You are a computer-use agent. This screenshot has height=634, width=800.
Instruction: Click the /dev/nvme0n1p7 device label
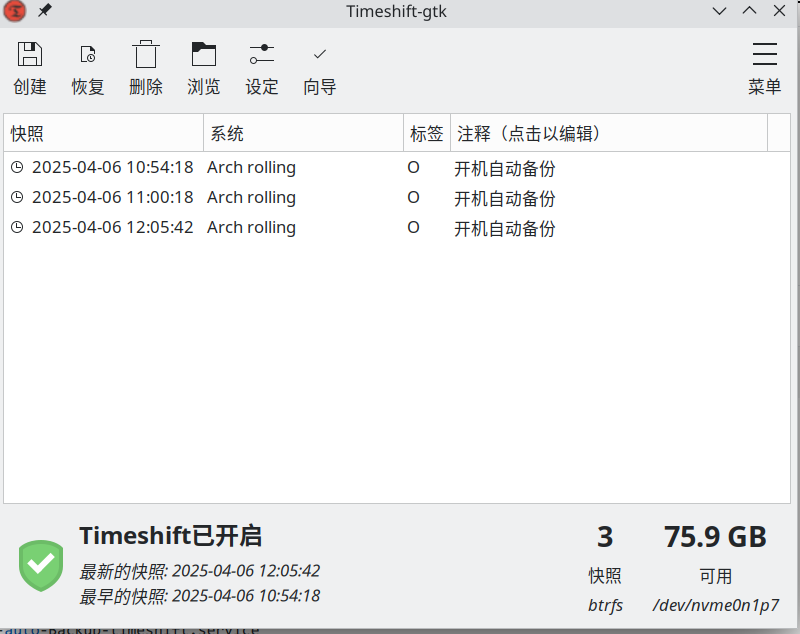click(716, 605)
